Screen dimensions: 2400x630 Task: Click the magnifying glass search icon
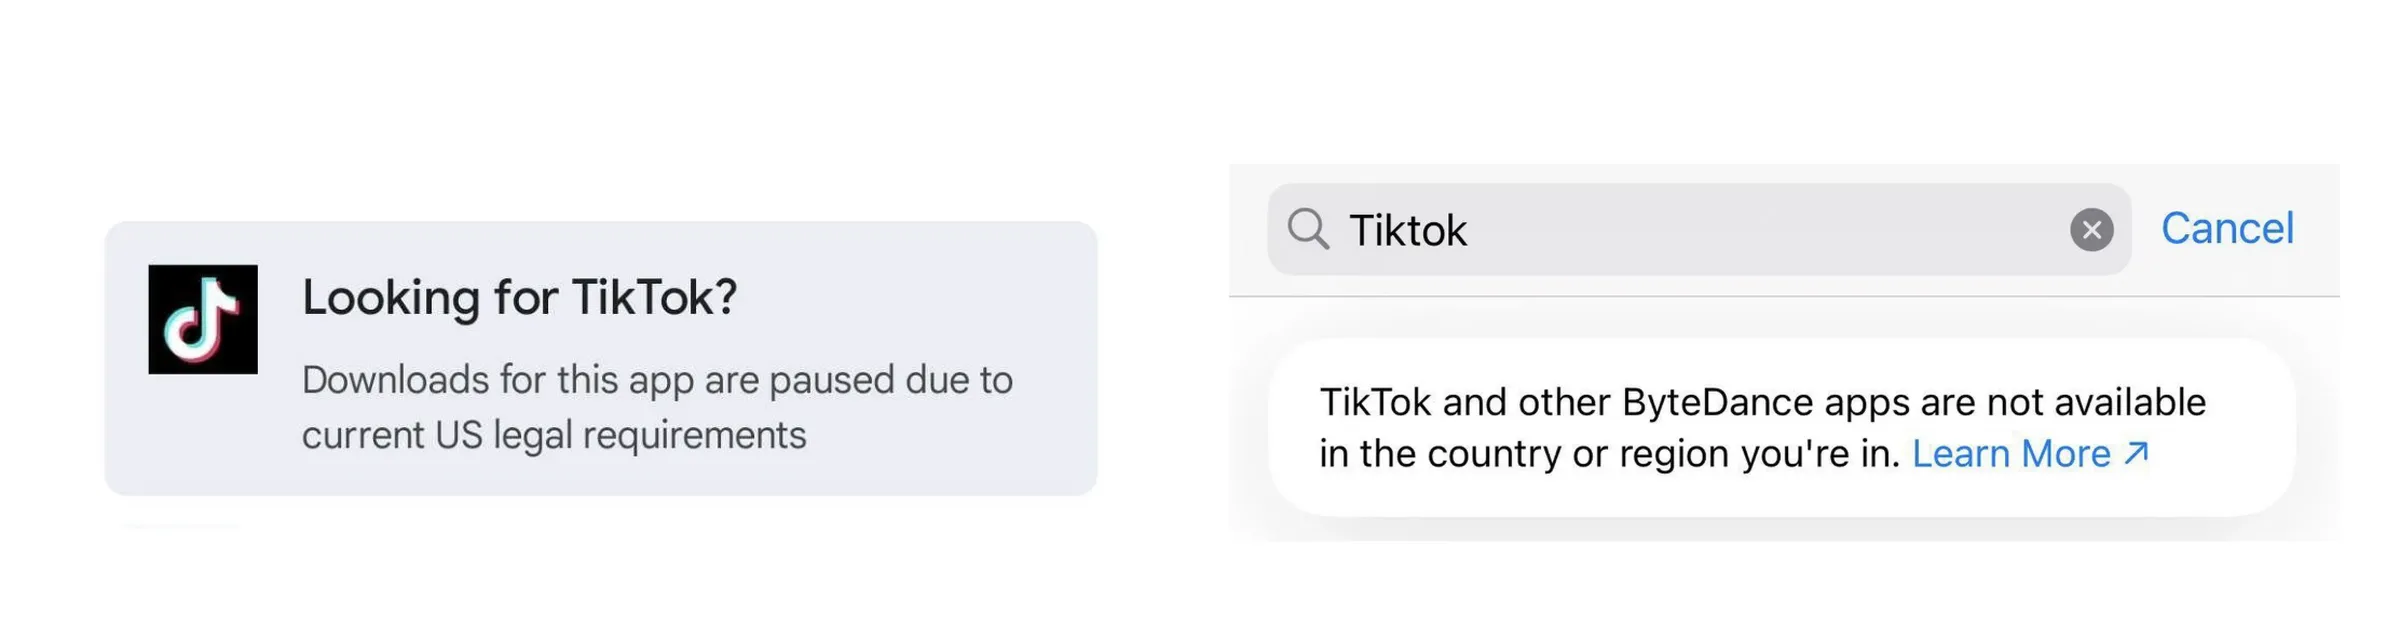pos(1308,229)
